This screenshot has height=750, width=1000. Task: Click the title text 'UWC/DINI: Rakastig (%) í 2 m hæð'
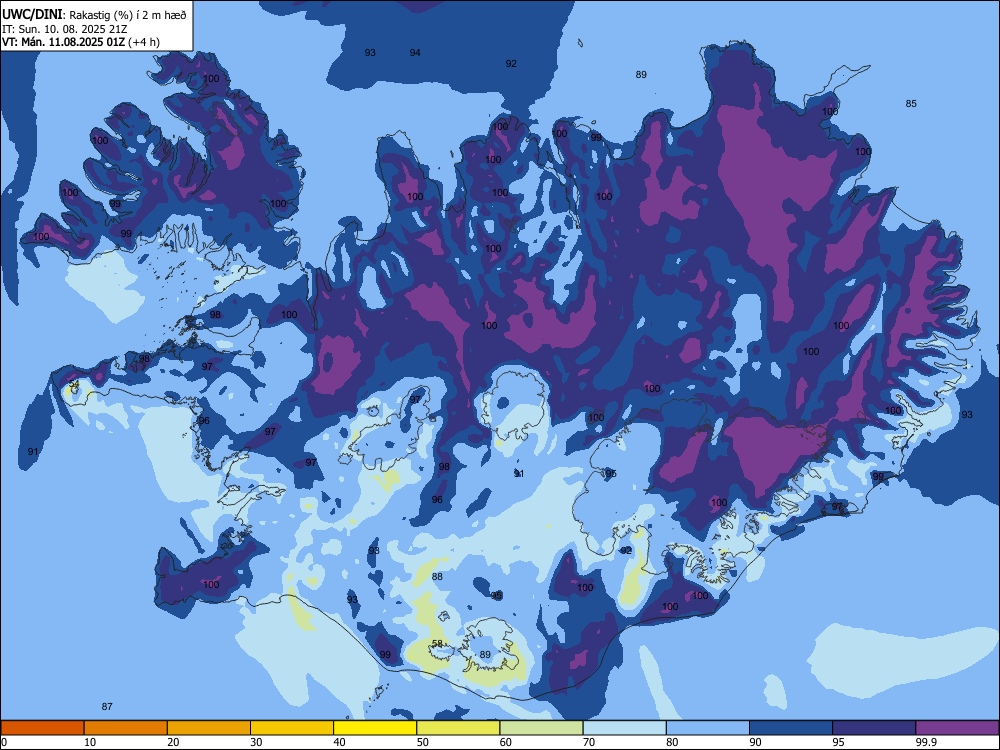click(x=94, y=15)
